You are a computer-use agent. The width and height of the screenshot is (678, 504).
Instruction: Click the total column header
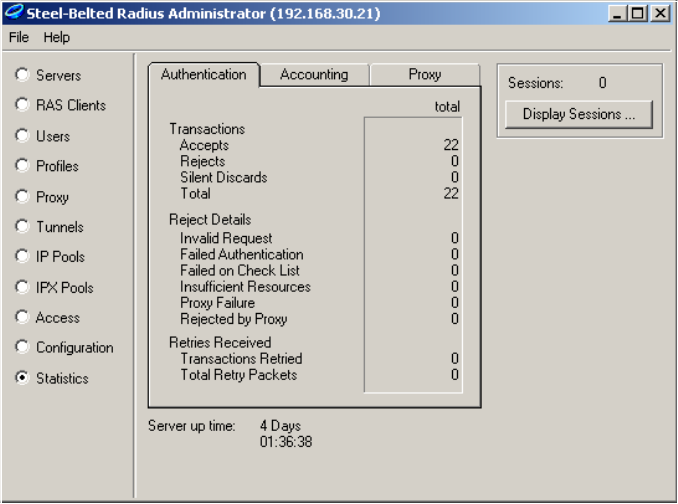(447, 106)
